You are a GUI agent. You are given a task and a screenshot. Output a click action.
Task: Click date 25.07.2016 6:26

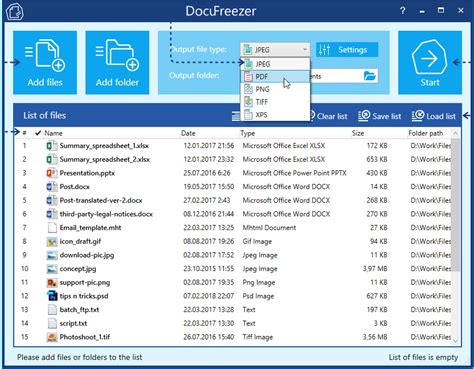pos(207,173)
